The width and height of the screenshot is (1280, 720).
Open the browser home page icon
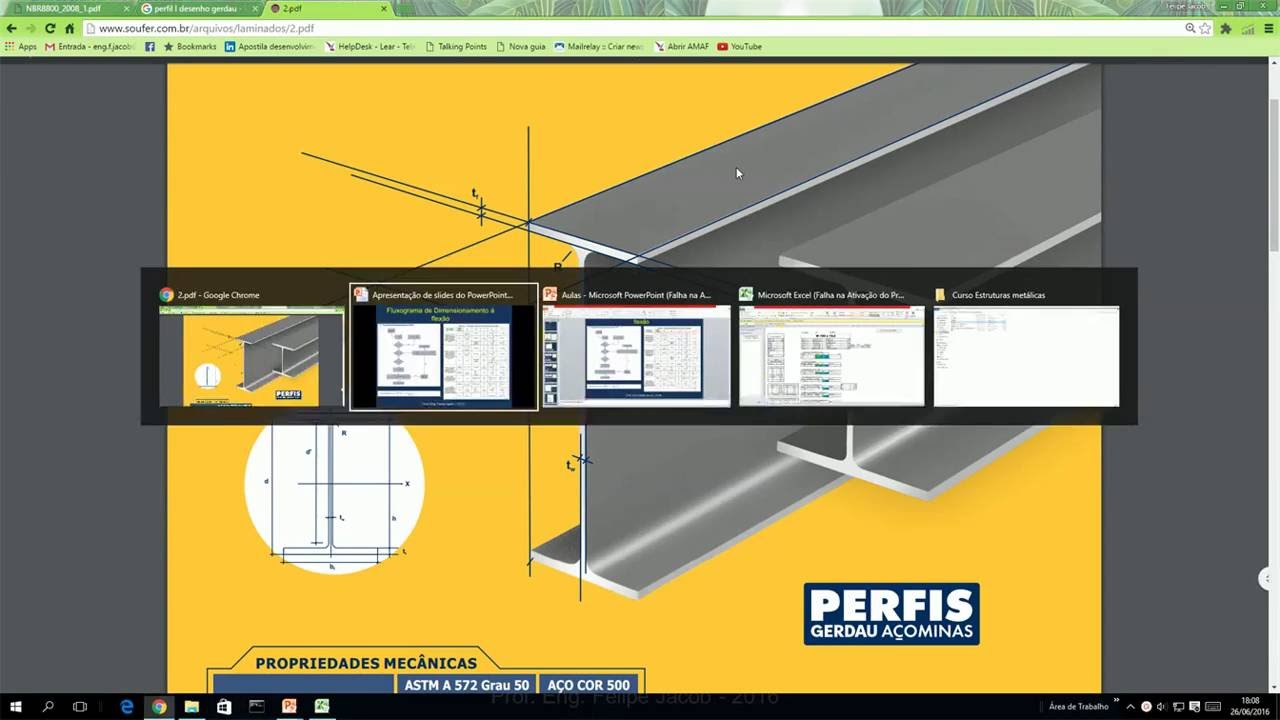click(x=69, y=28)
